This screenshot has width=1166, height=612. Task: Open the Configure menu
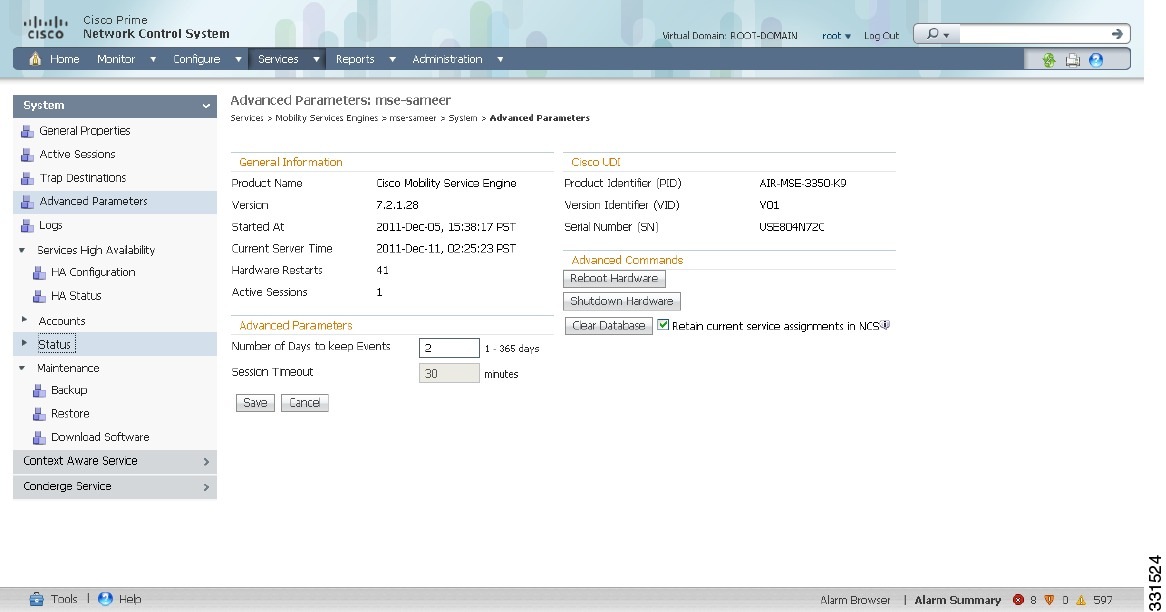(x=196, y=59)
